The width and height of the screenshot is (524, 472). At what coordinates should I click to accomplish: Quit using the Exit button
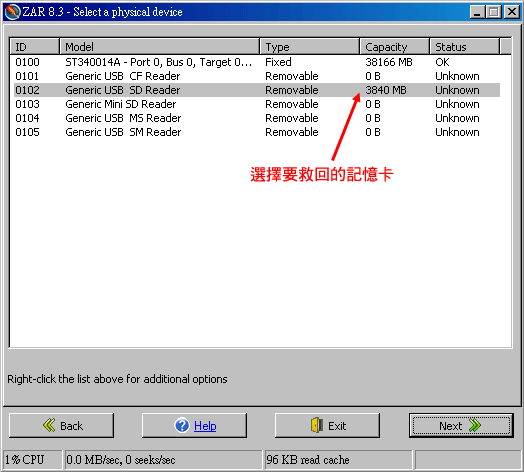327,425
